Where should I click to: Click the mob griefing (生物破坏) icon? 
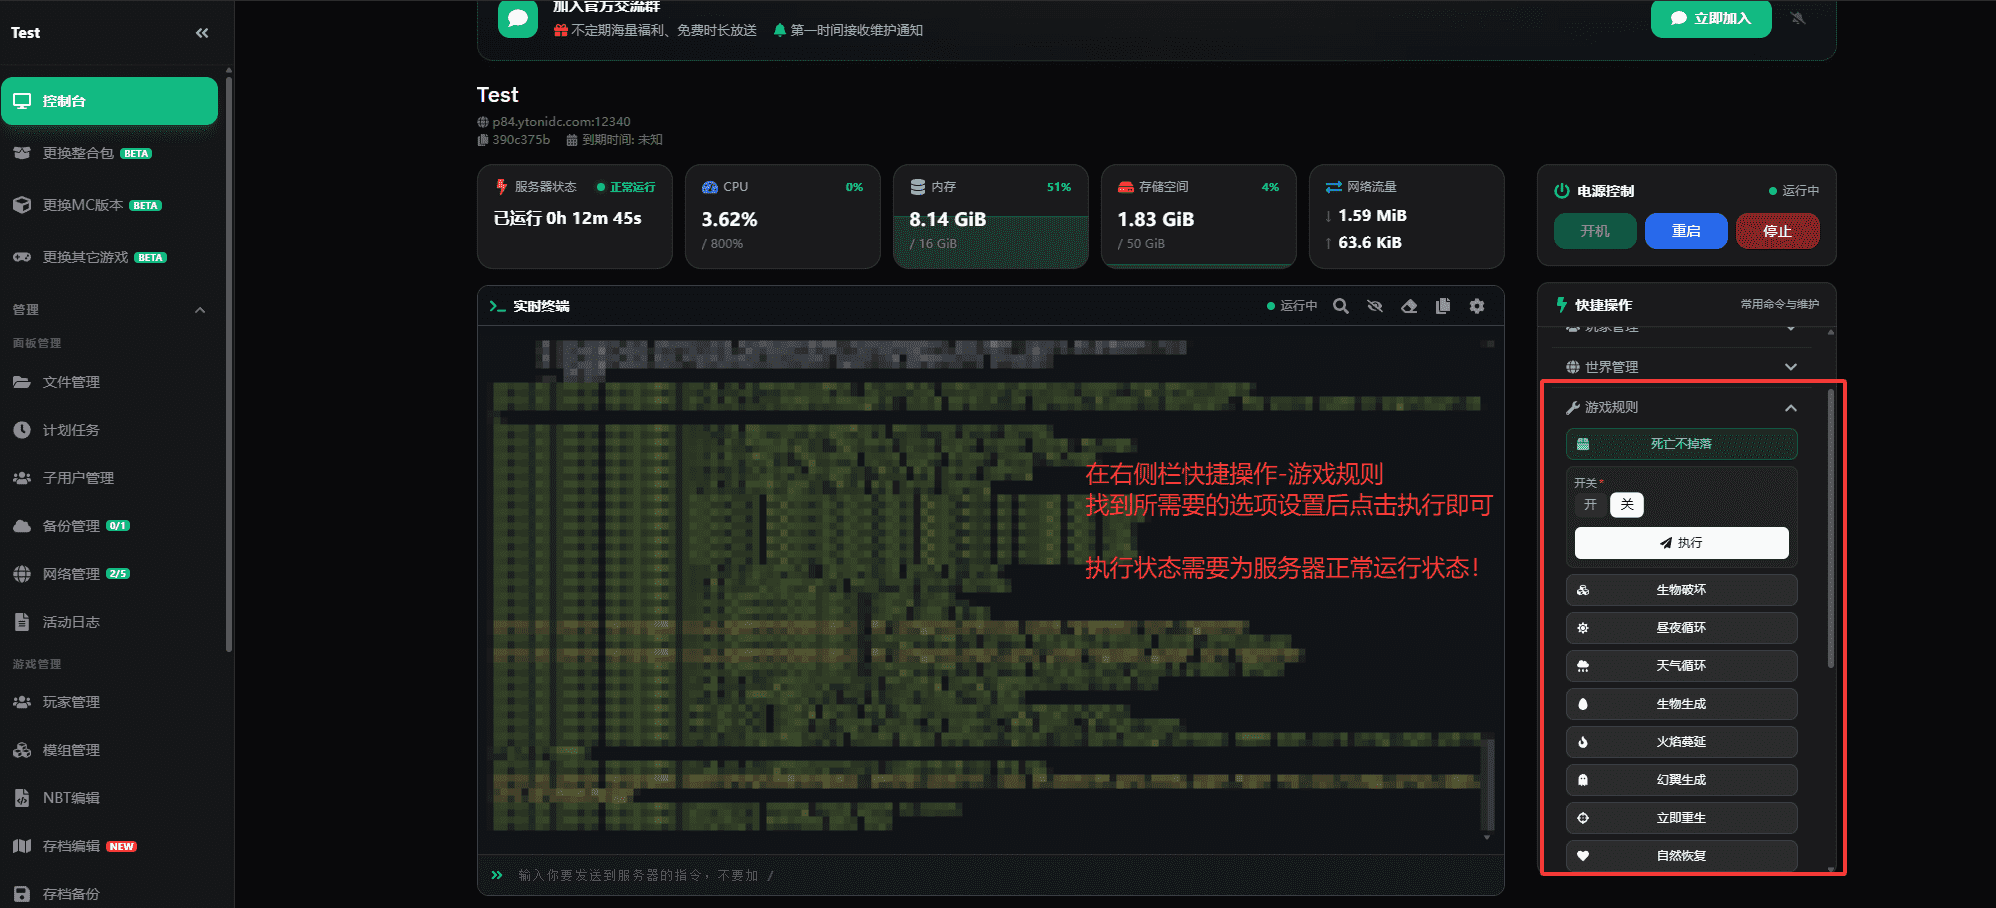click(x=1583, y=590)
